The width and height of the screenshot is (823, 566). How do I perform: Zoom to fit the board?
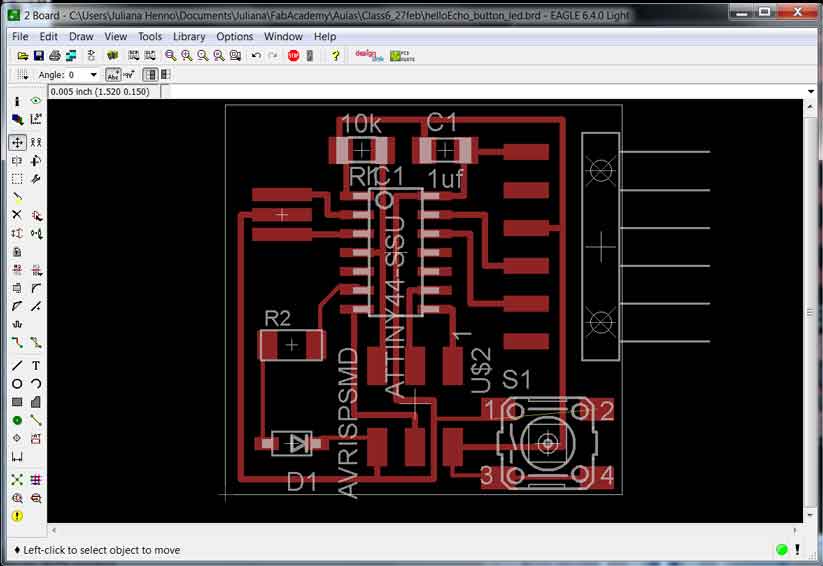(x=171, y=56)
